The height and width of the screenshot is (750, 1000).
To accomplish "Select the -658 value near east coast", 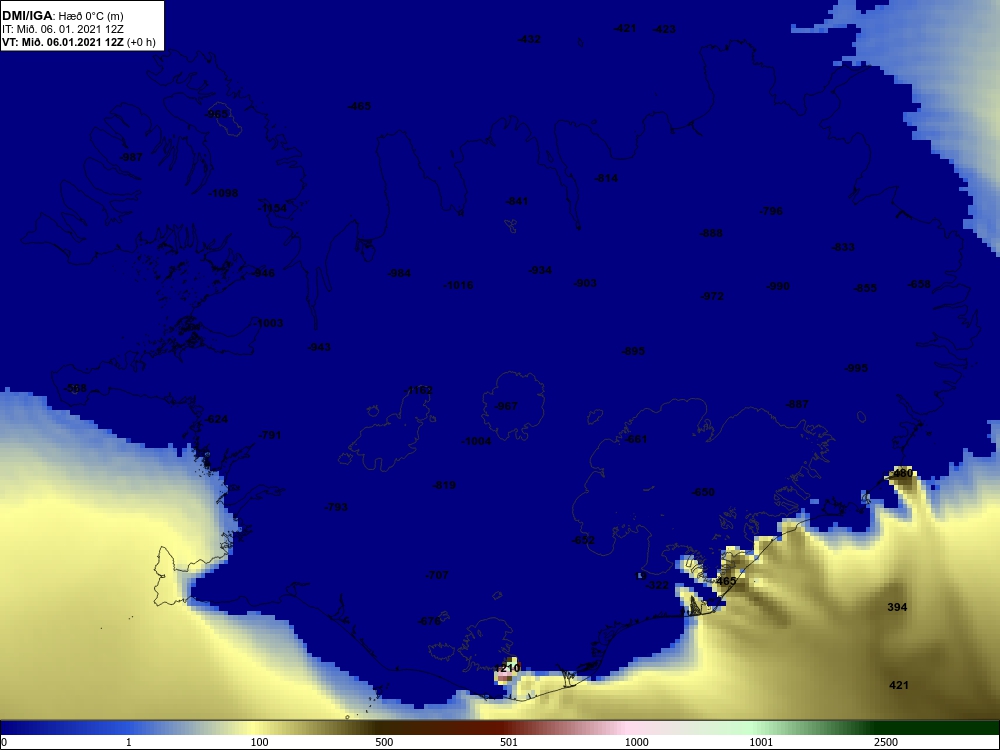I will [x=919, y=284].
